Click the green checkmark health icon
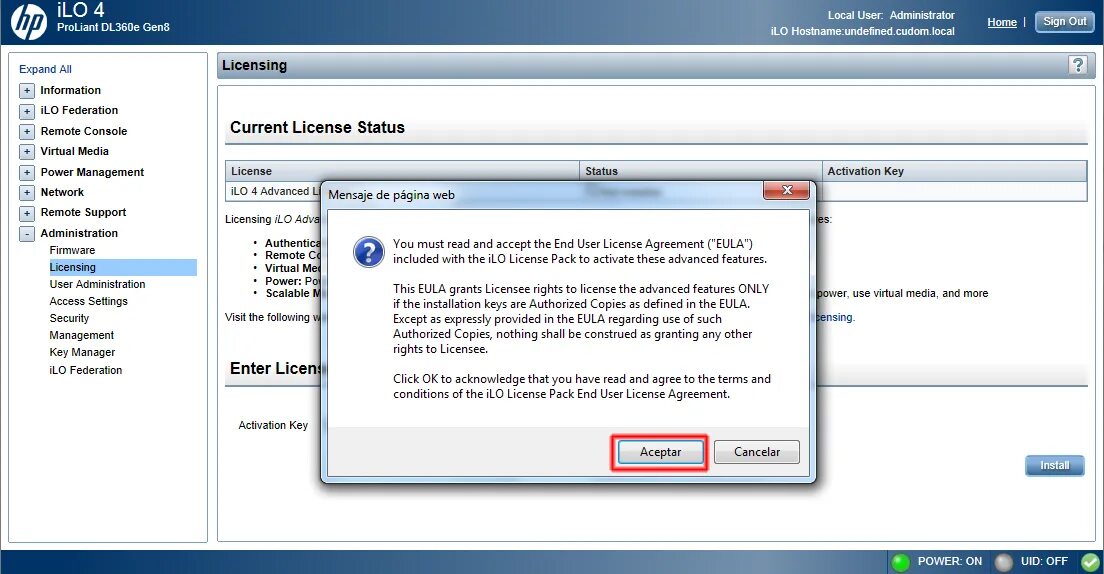1104x574 pixels. click(1091, 562)
